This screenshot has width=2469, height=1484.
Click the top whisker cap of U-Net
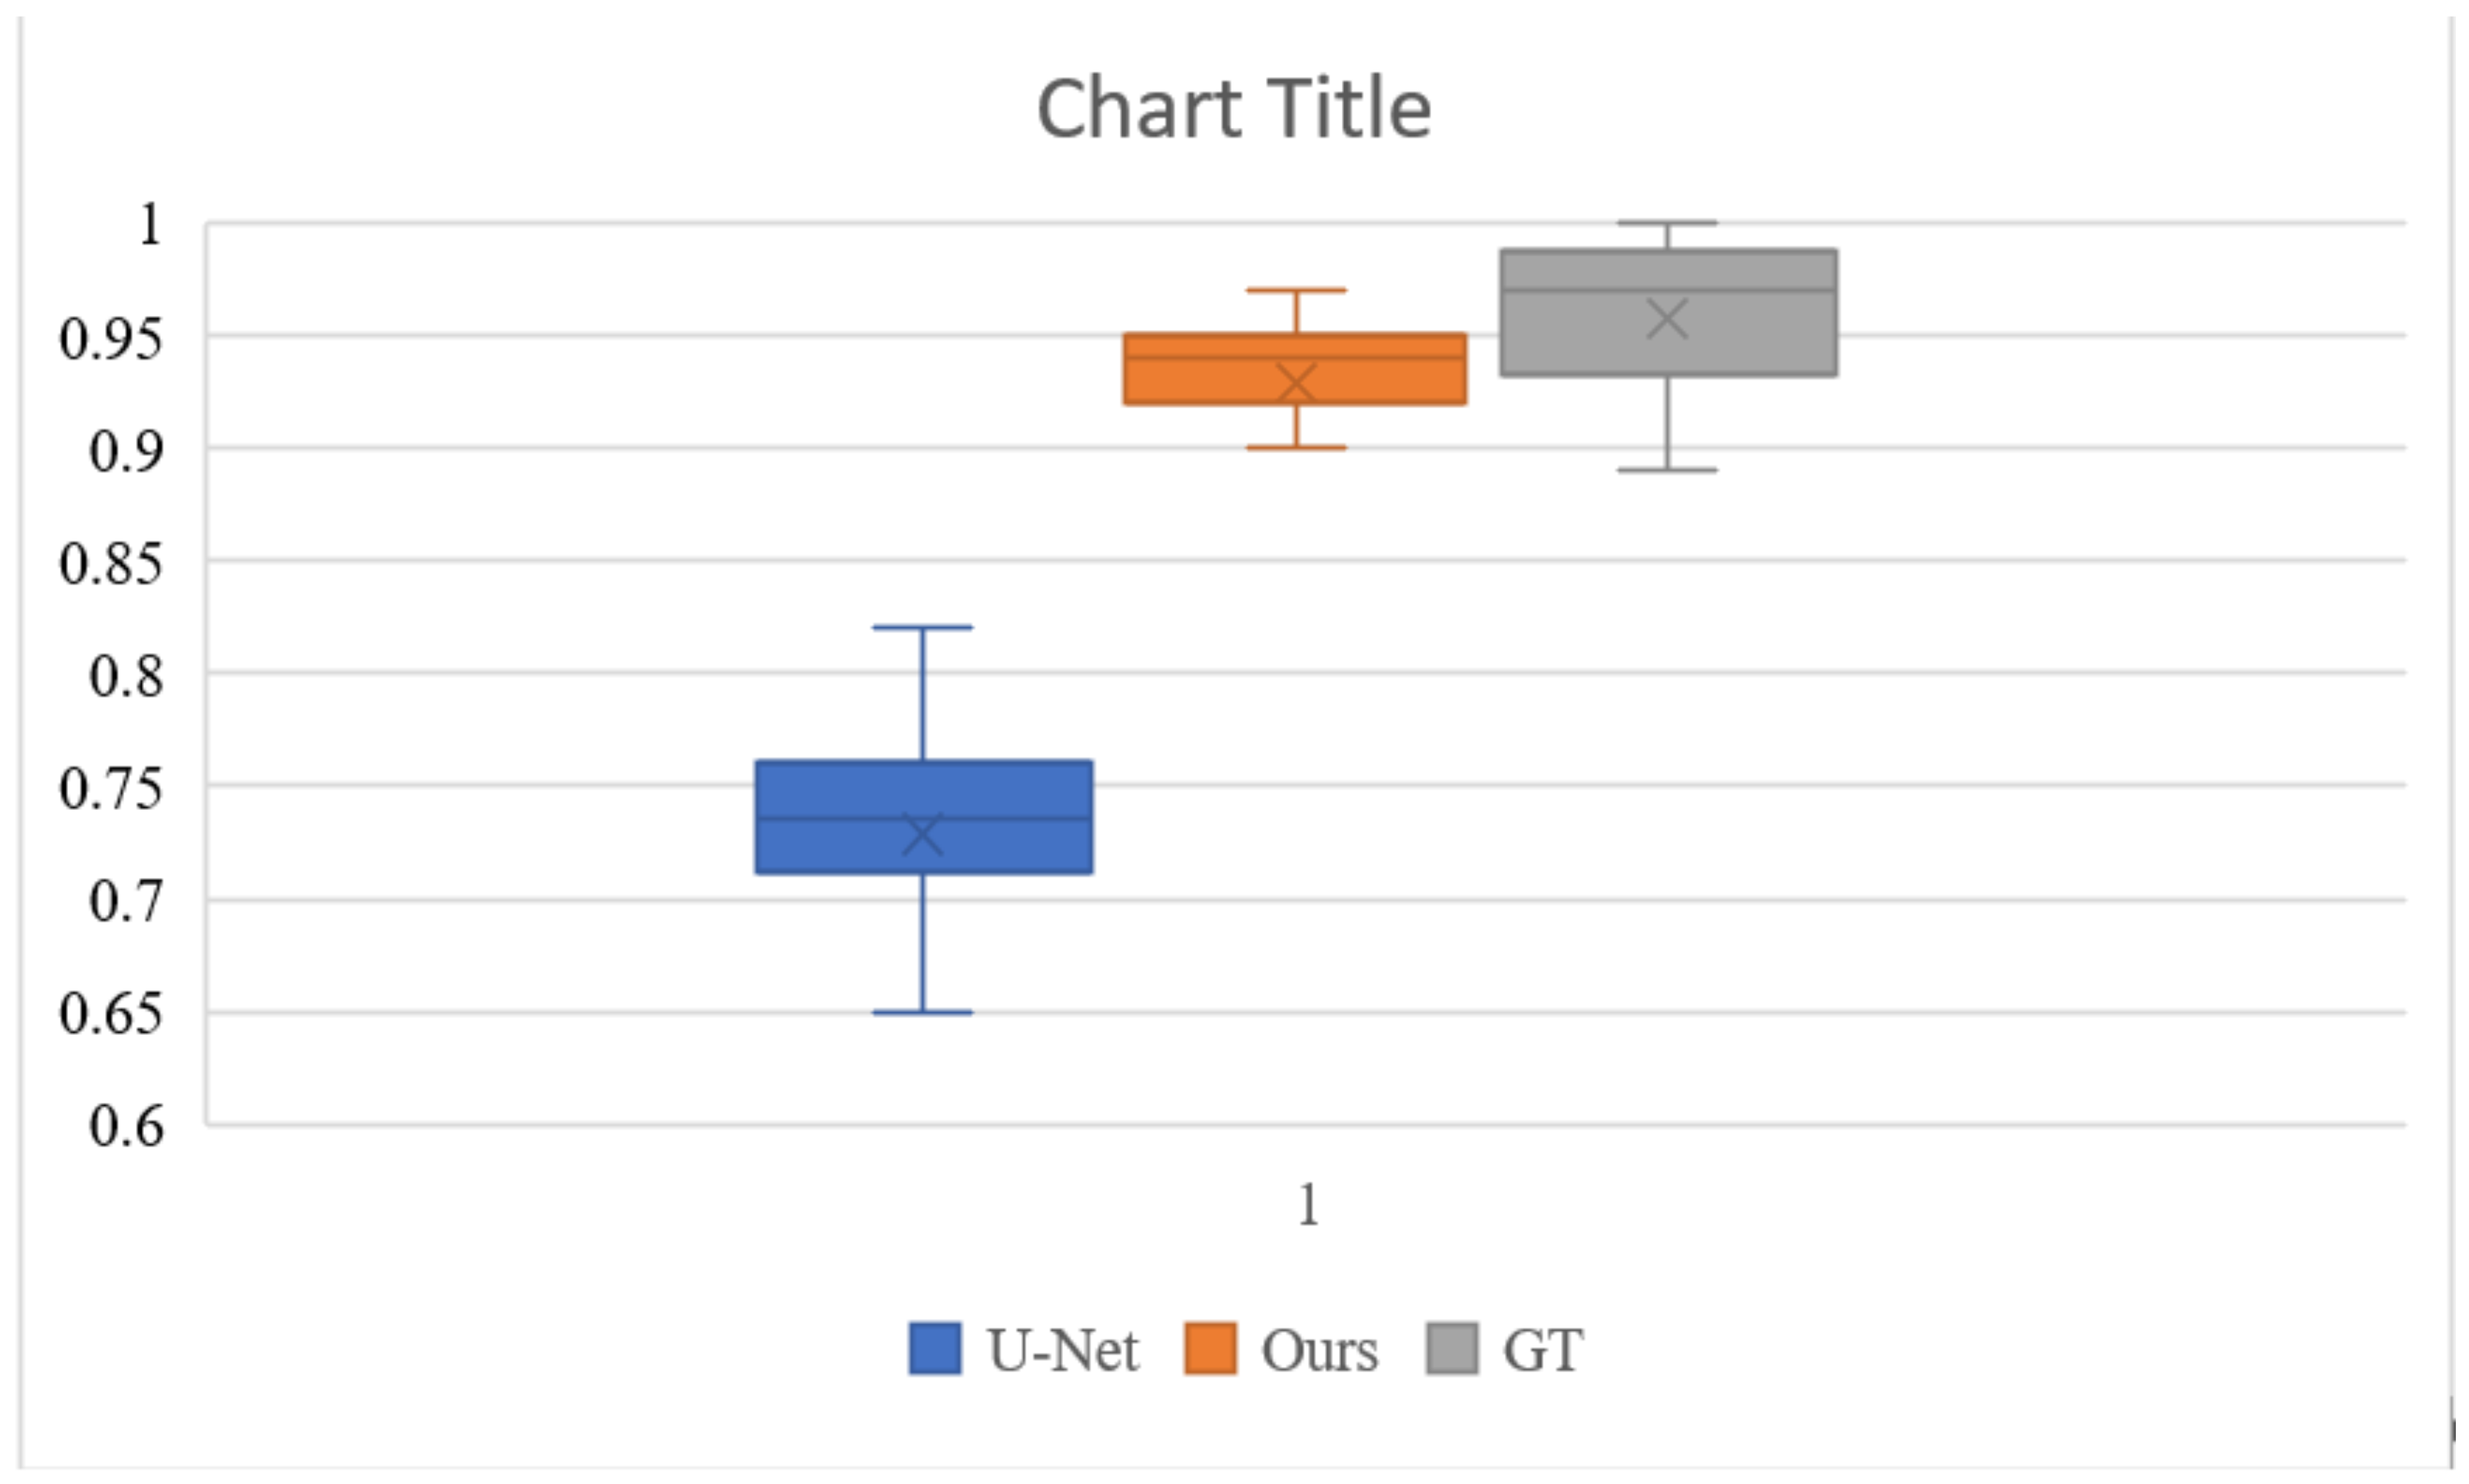click(x=922, y=628)
